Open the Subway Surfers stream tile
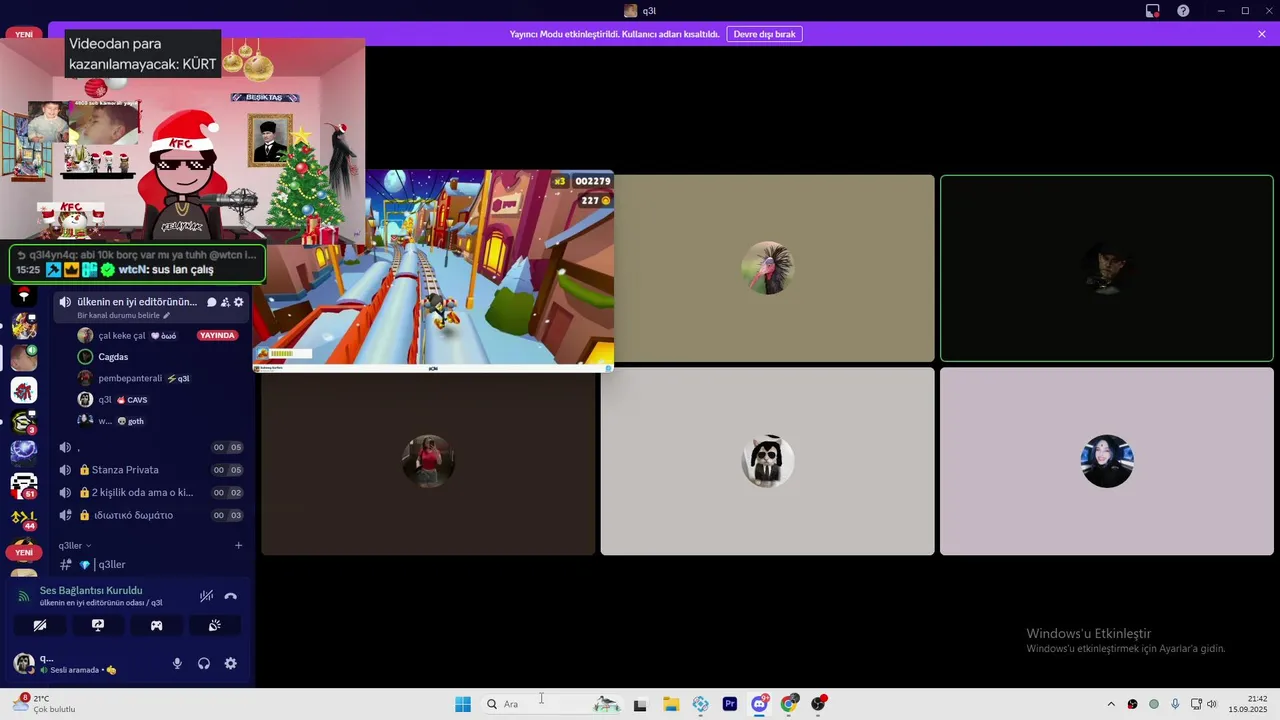The image size is (1280, 720). pos(433,270)
